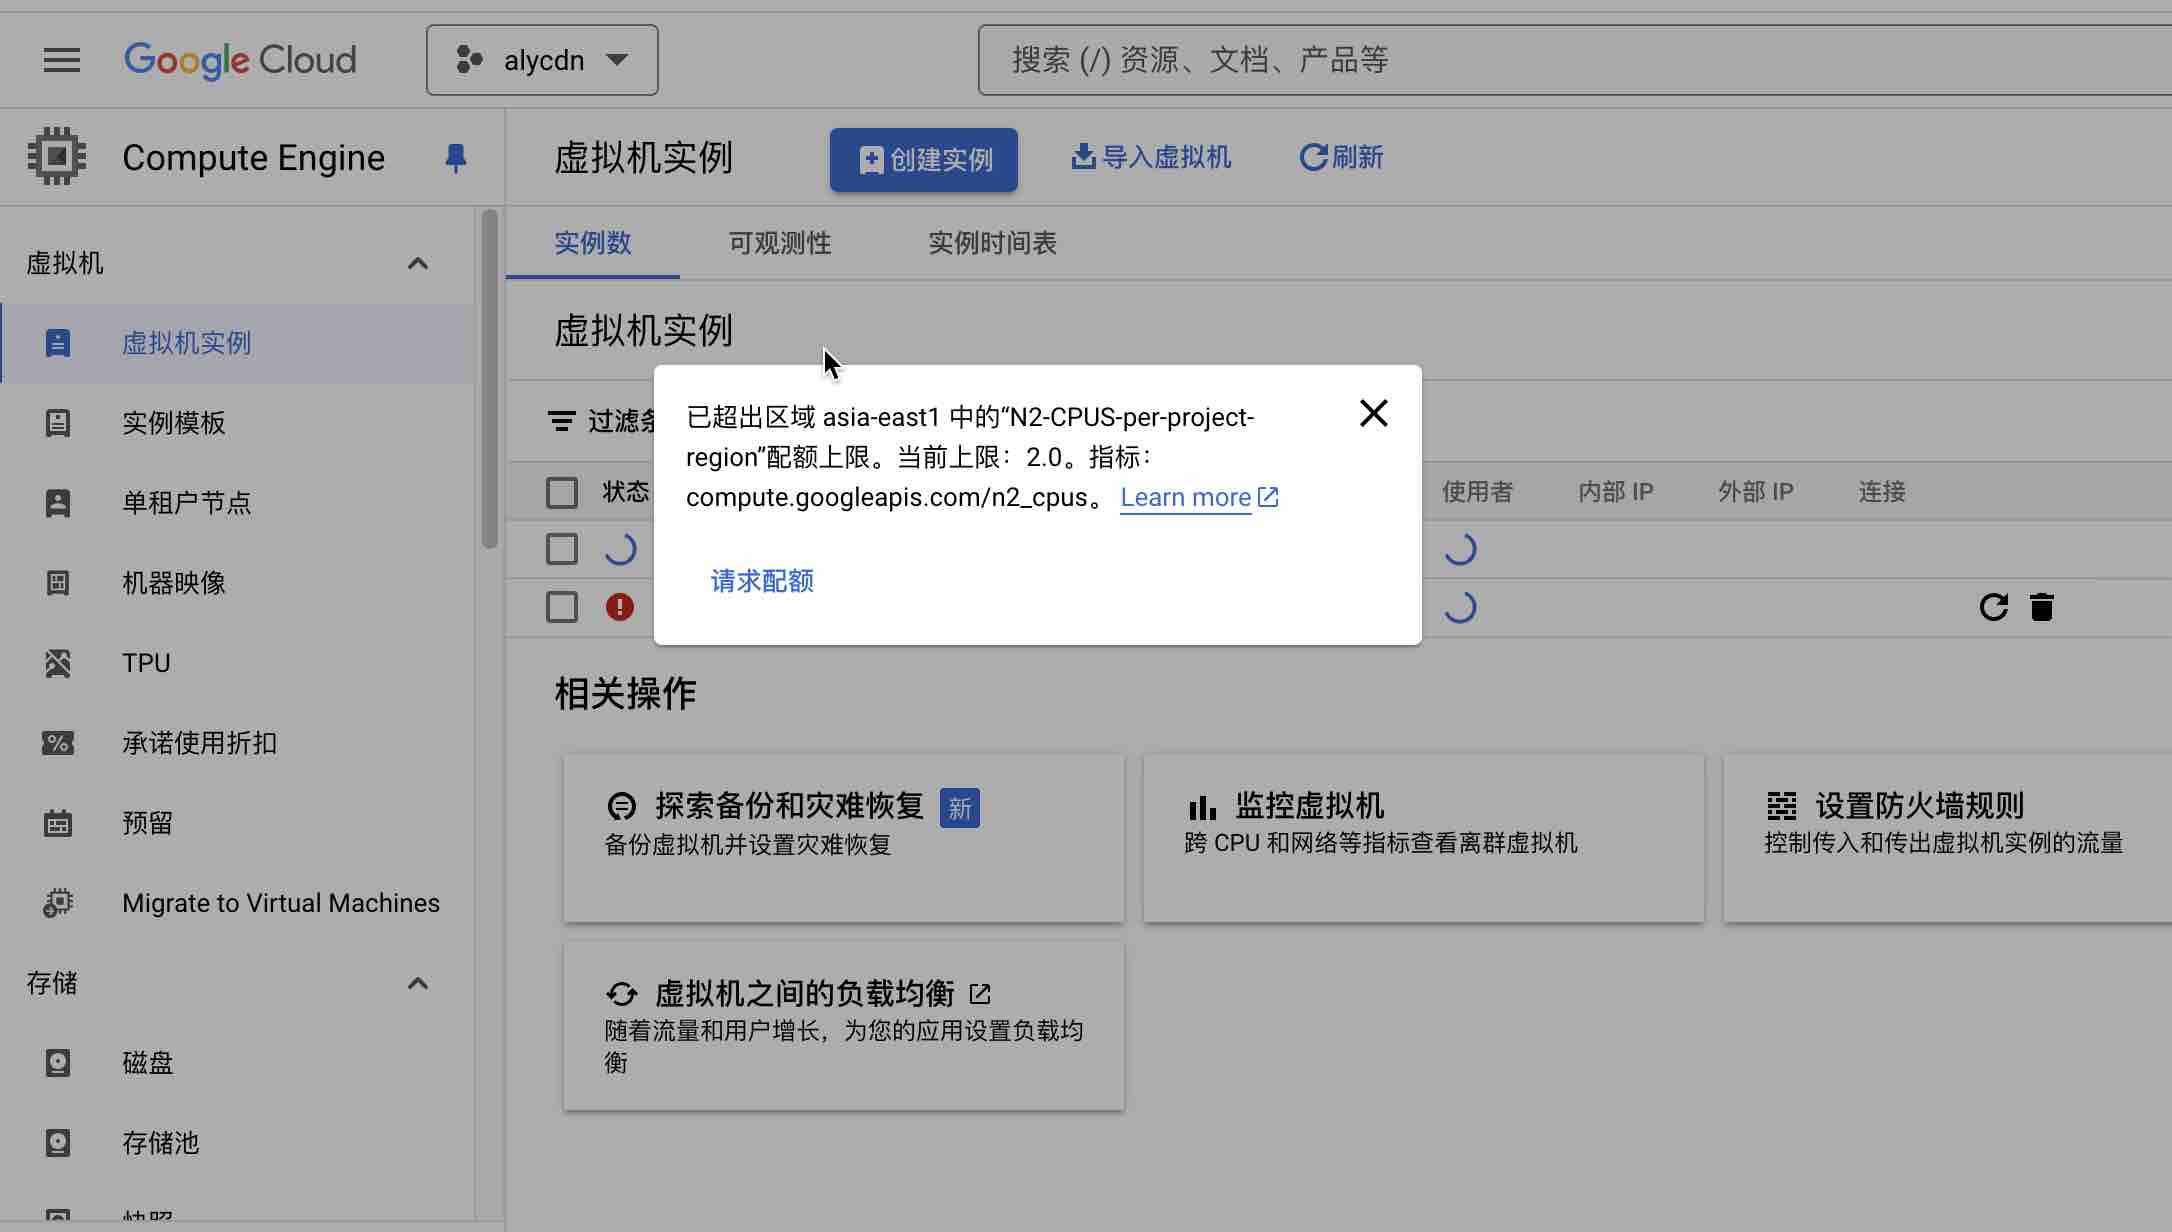Viewport: 2172px width, 1232px height.
Task: Focus the resource search field
Action: 1574,60
